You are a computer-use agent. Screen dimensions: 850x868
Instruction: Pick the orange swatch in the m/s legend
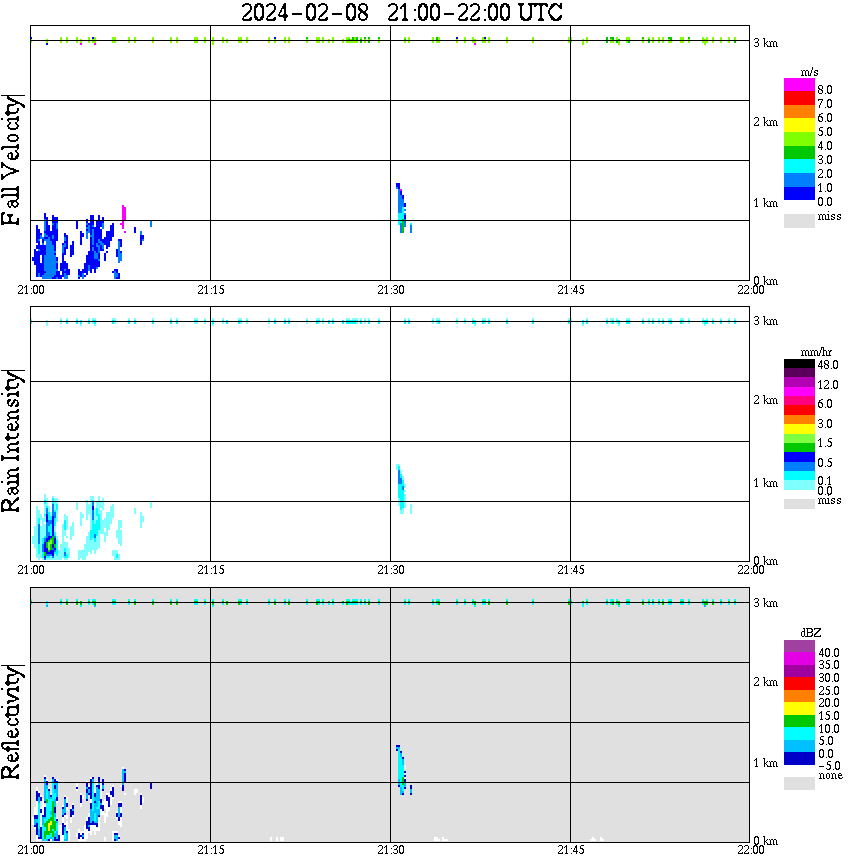799,112
